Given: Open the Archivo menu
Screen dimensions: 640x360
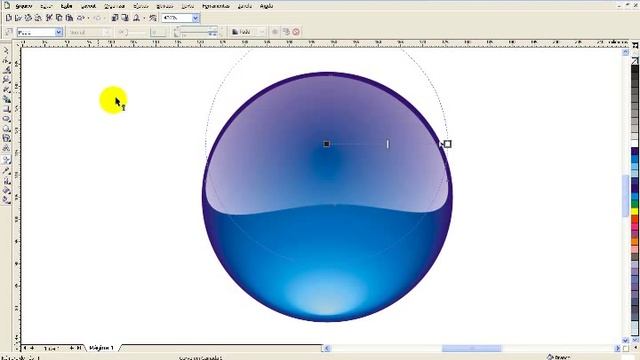Looking at the screenshot, I should coord(24,6).
